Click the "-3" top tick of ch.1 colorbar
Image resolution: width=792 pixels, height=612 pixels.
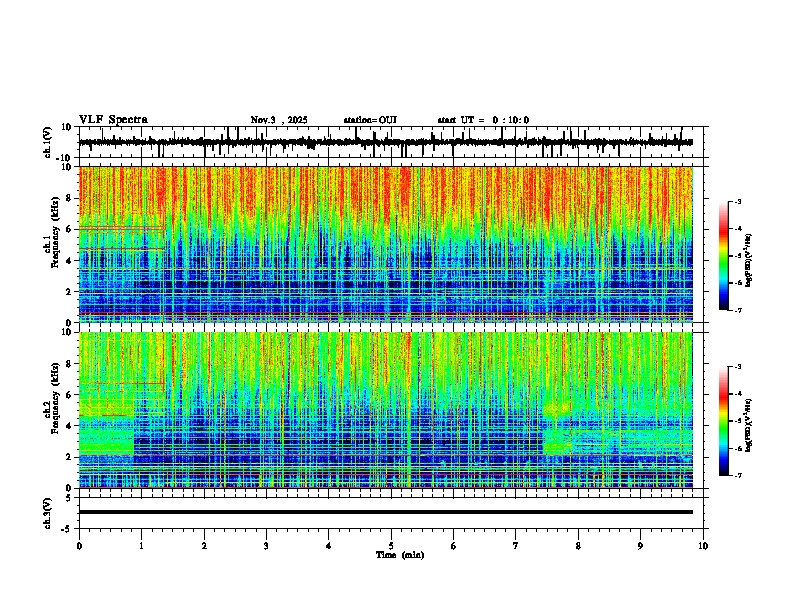[737, 201]
